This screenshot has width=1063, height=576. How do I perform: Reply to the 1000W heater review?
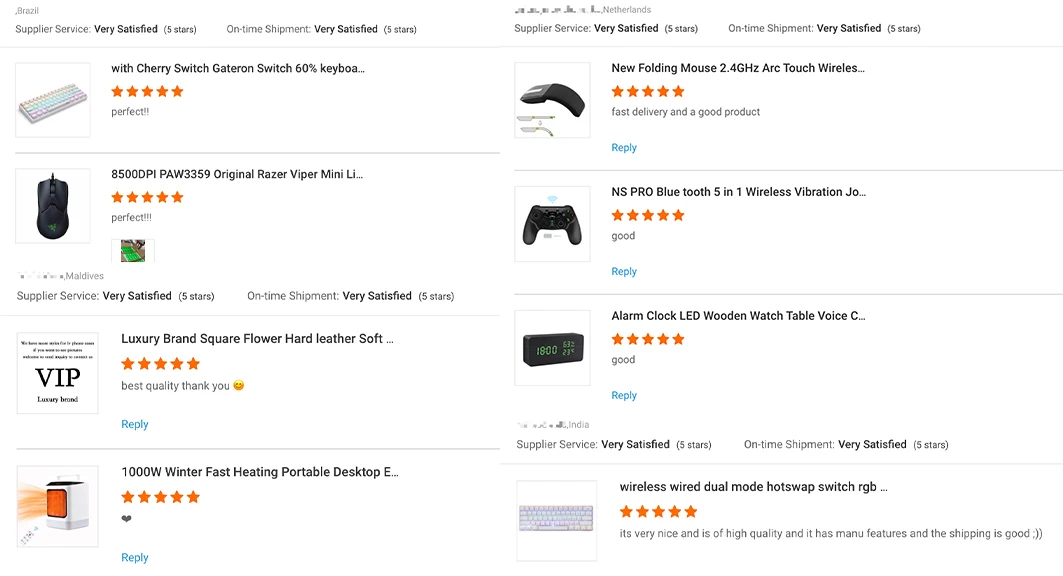pos(135,557)
